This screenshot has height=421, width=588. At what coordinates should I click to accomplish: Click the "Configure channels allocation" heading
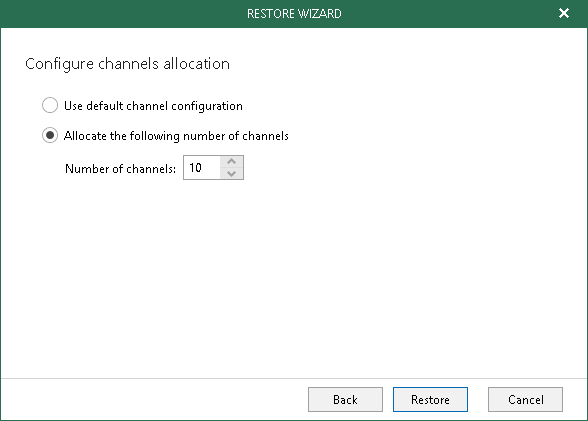(128, 64)
